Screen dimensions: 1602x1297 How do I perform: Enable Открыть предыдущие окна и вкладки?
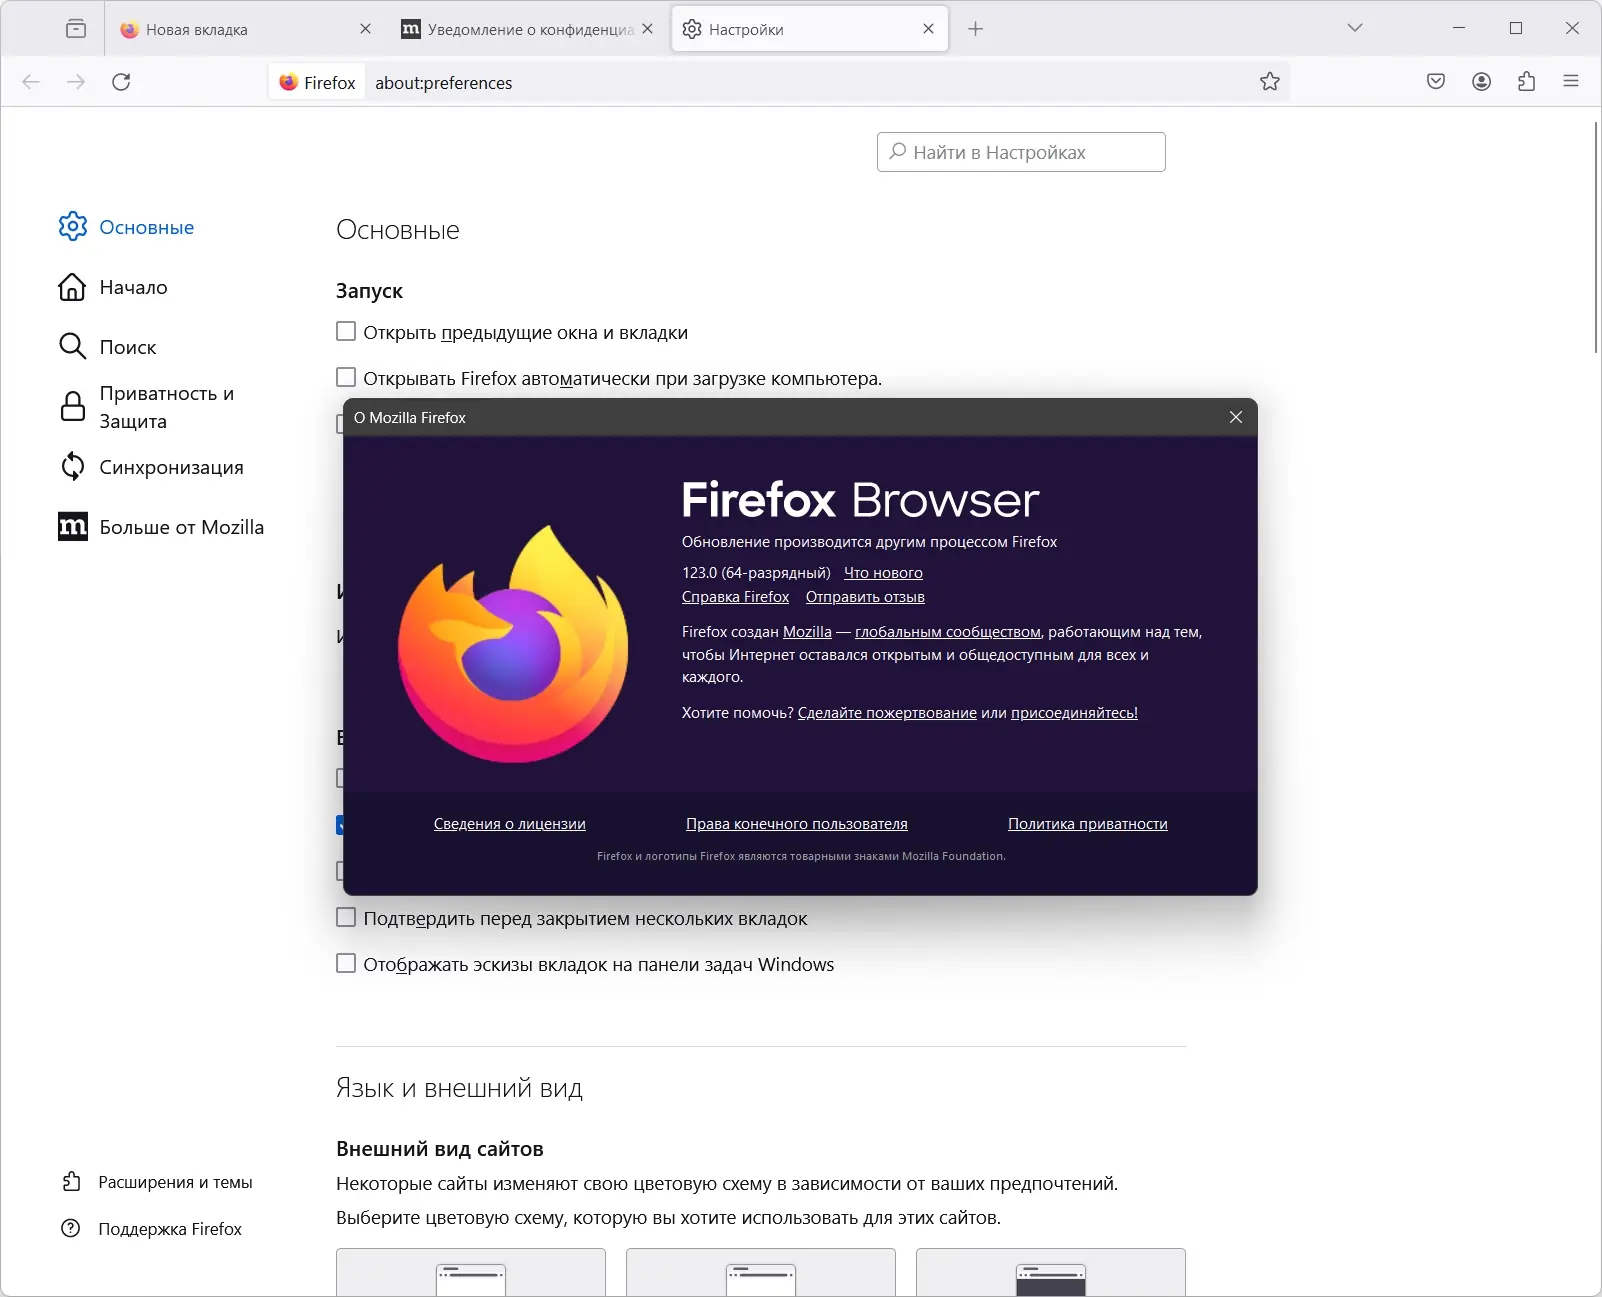click(x=346, y=331)
